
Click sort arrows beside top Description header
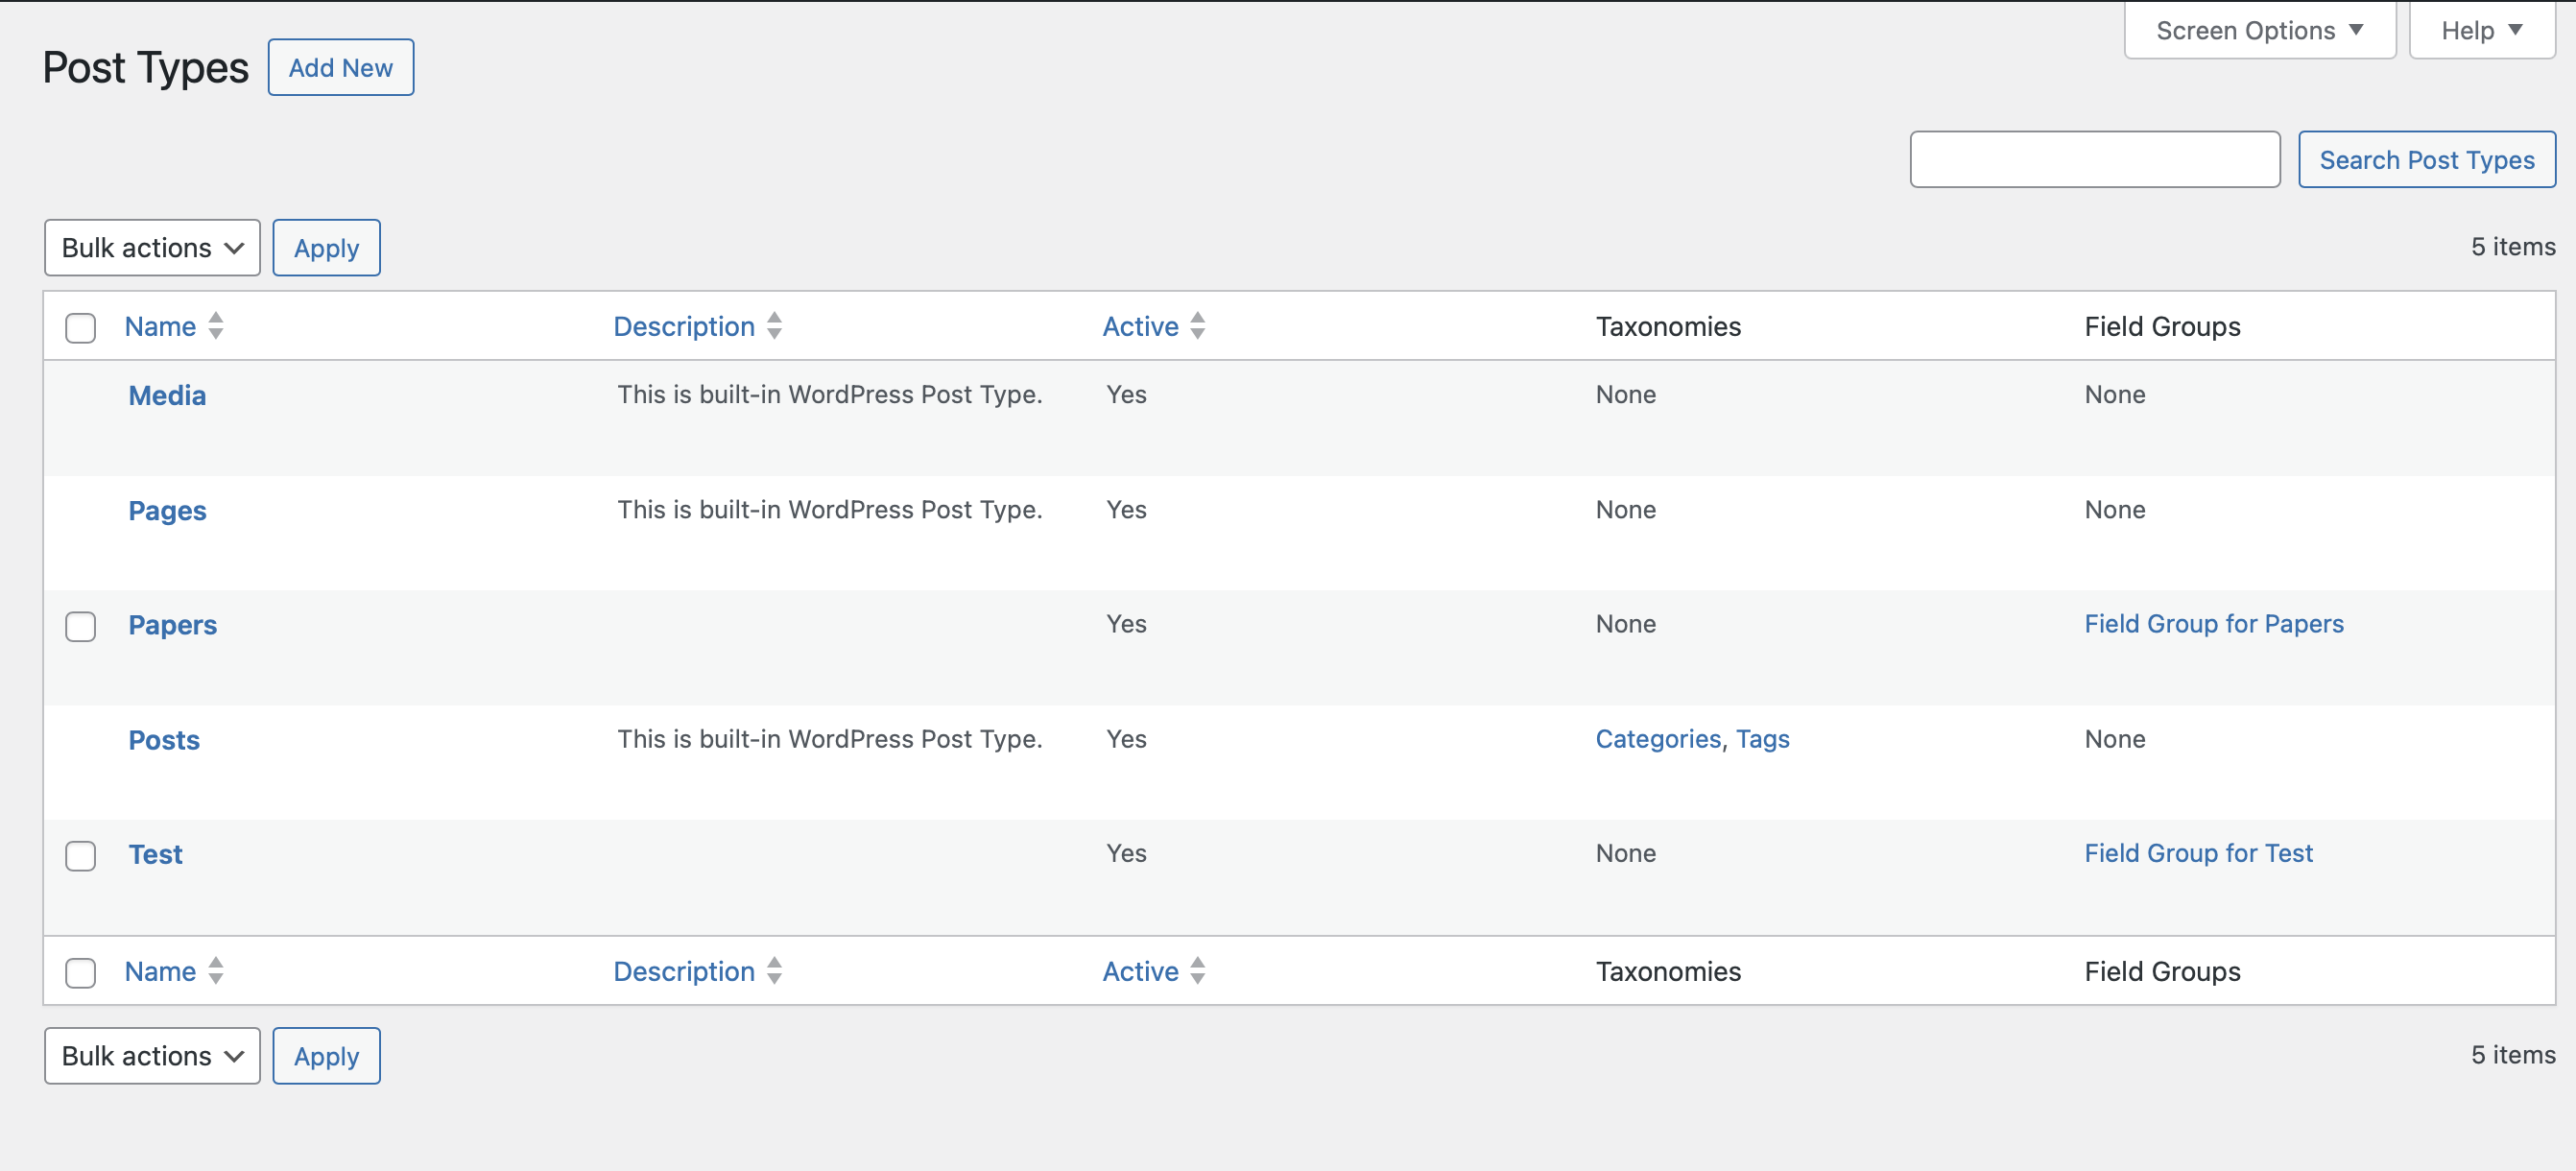point(774,326)
